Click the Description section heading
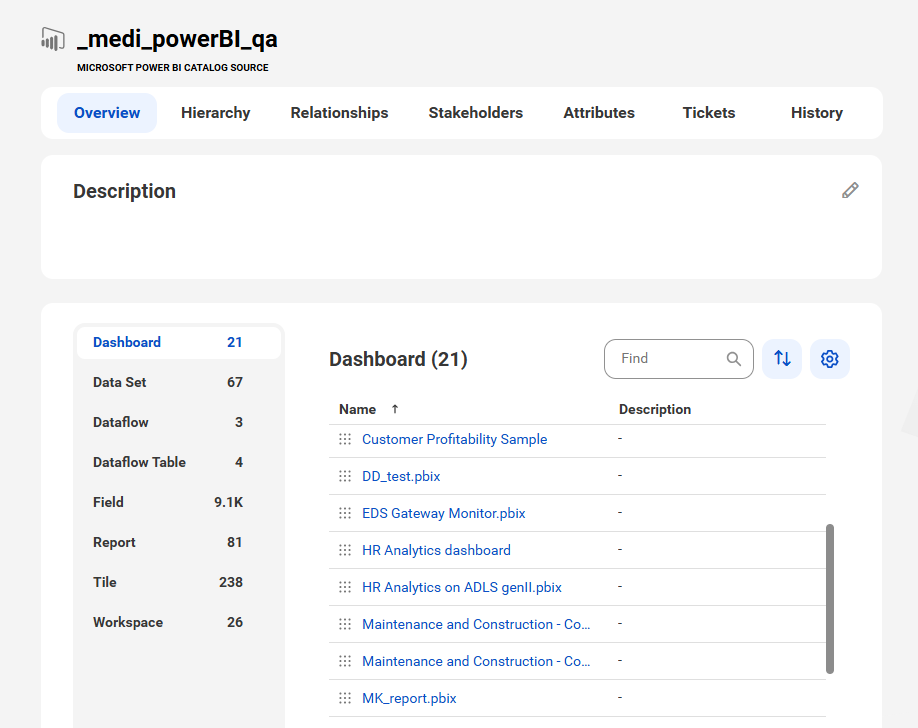 click(x=124, y=192)
